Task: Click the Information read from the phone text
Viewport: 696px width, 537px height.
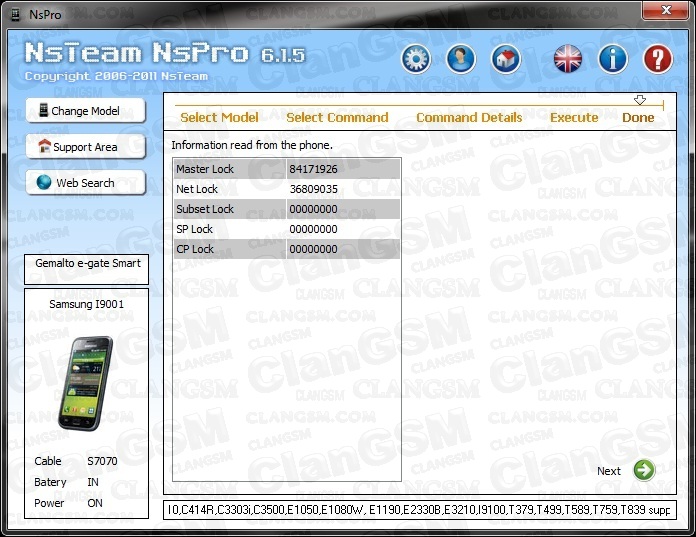Action: pyautogui.click(x=252, y=145)
